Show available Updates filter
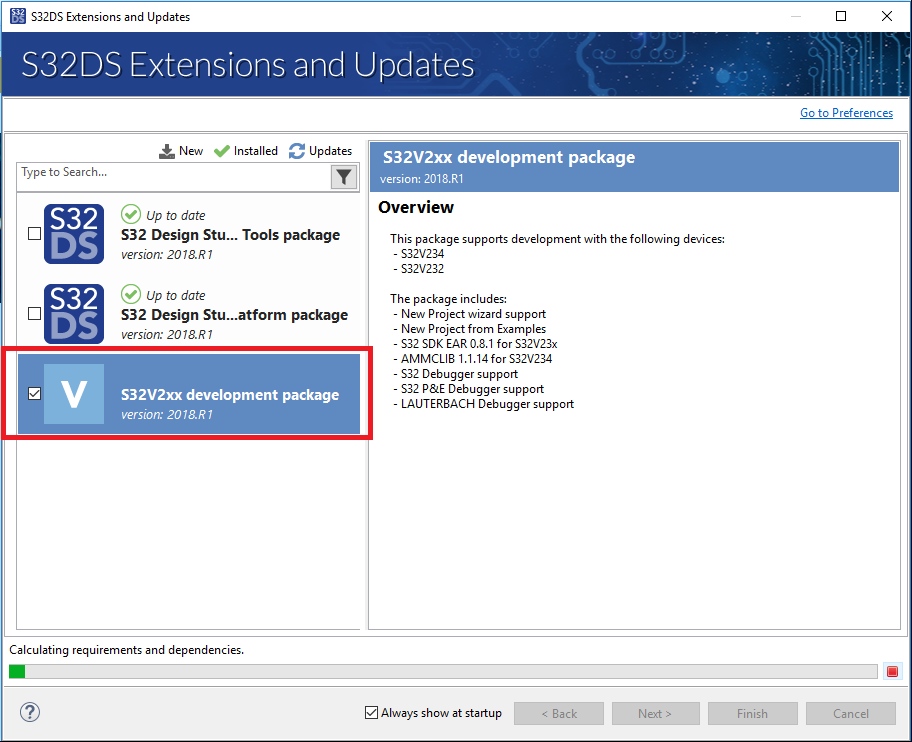The width and height of the screenshot is (912, 742). click(320, 151)
